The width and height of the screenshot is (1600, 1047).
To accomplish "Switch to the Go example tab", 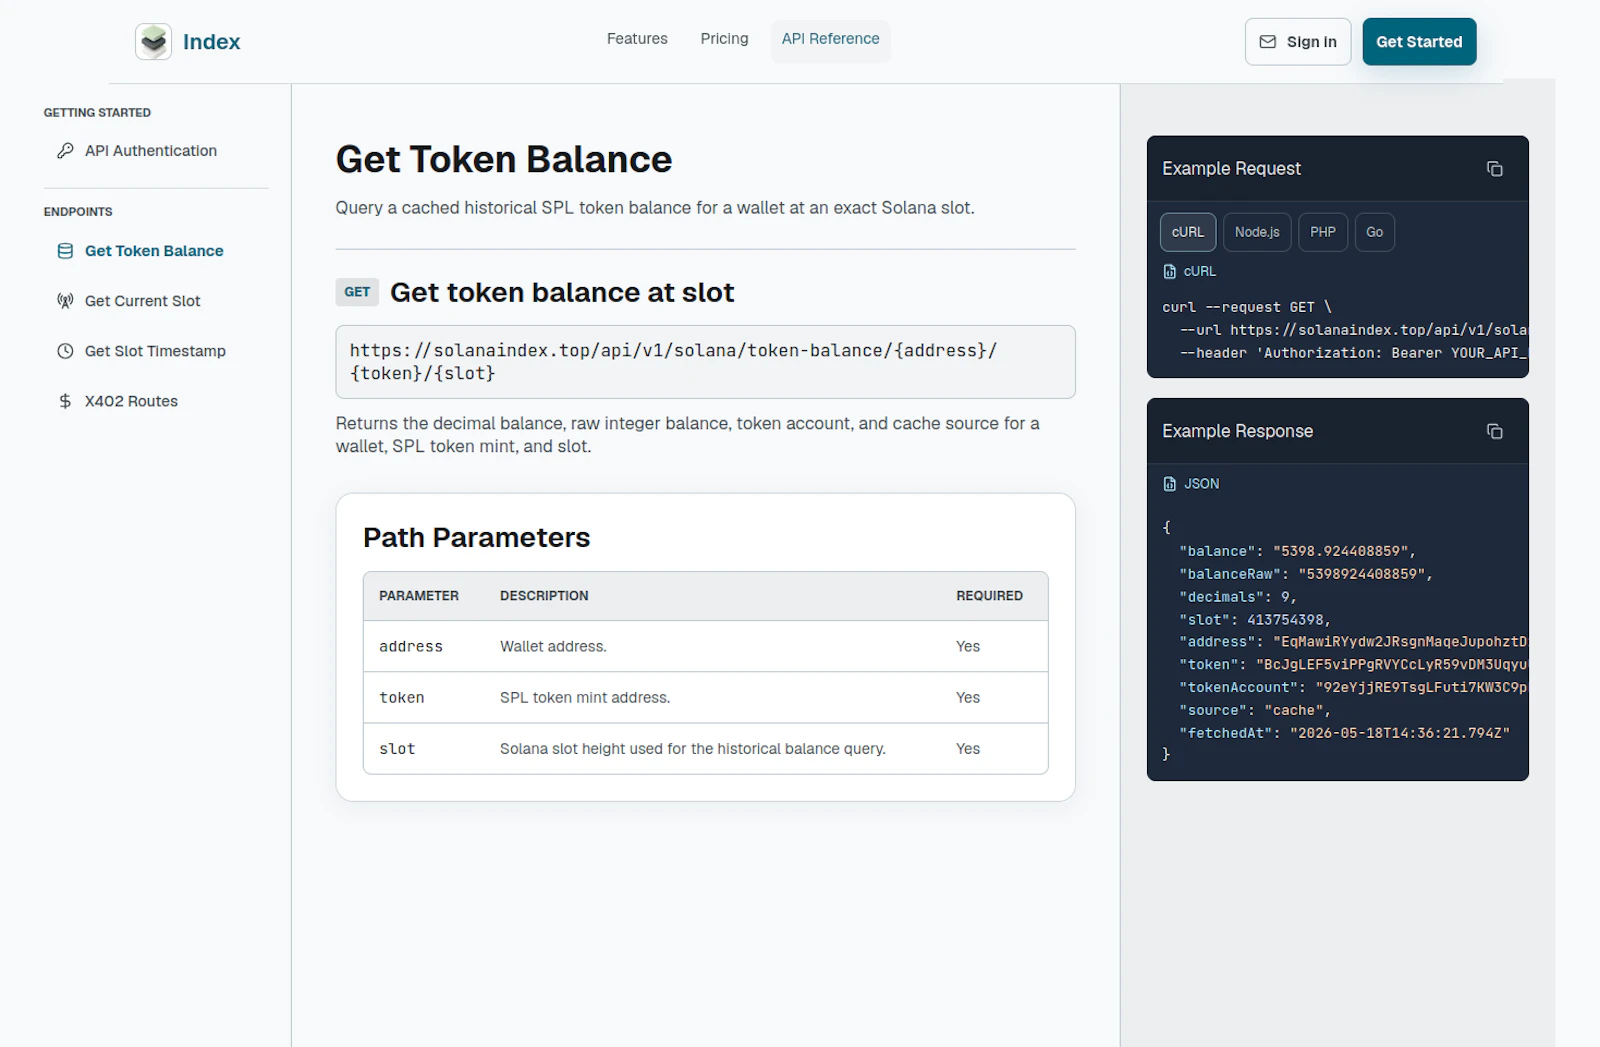I will [x=1374, y=232].
